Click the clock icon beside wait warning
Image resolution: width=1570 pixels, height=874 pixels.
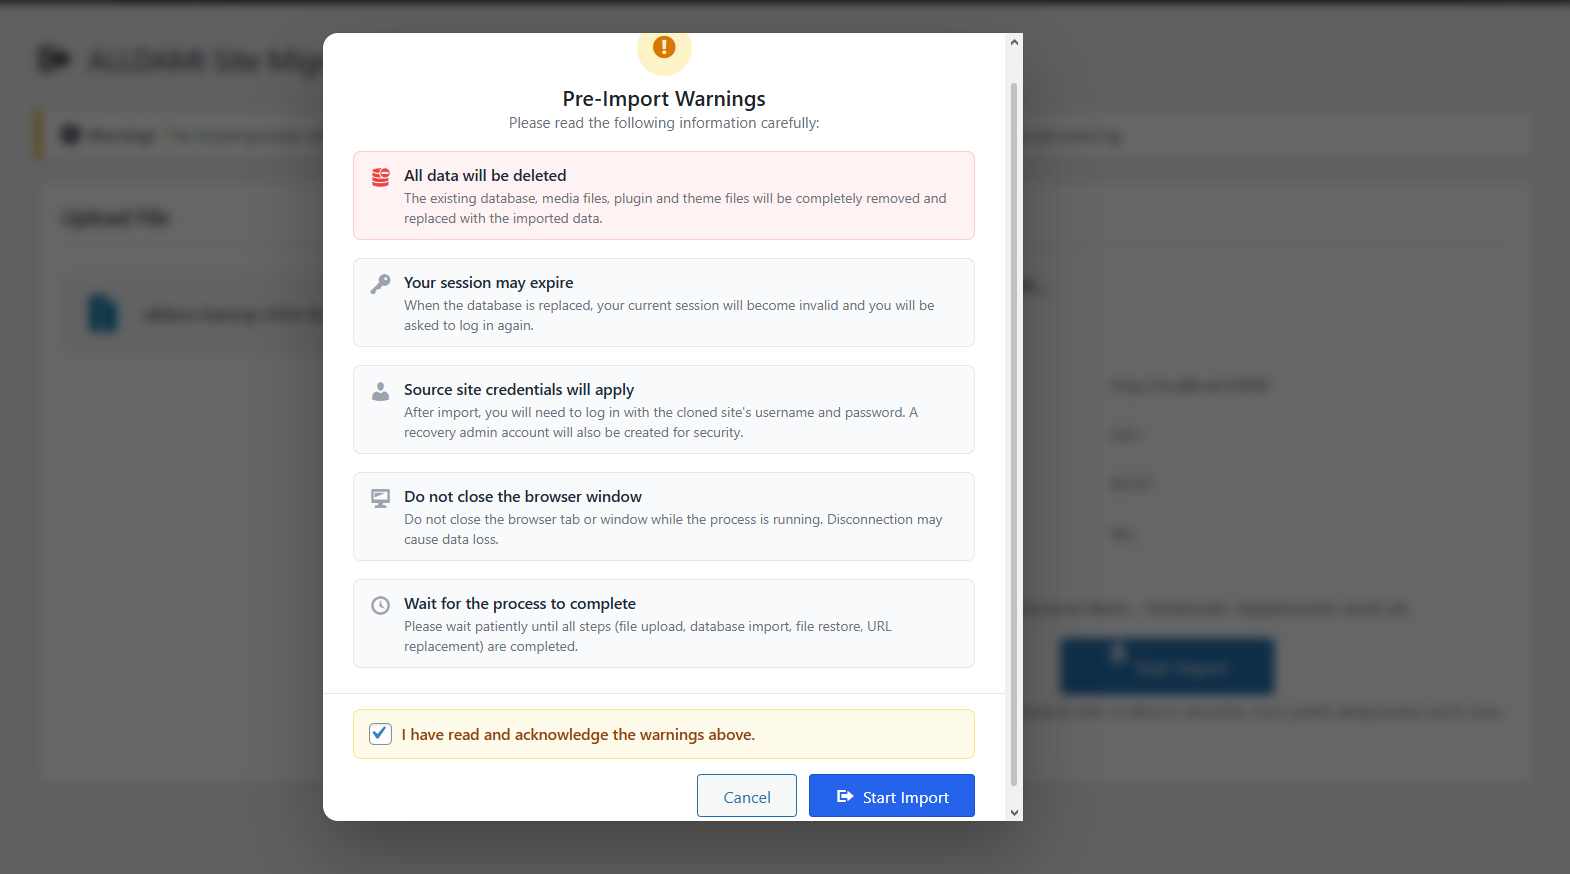pos(381,605)
